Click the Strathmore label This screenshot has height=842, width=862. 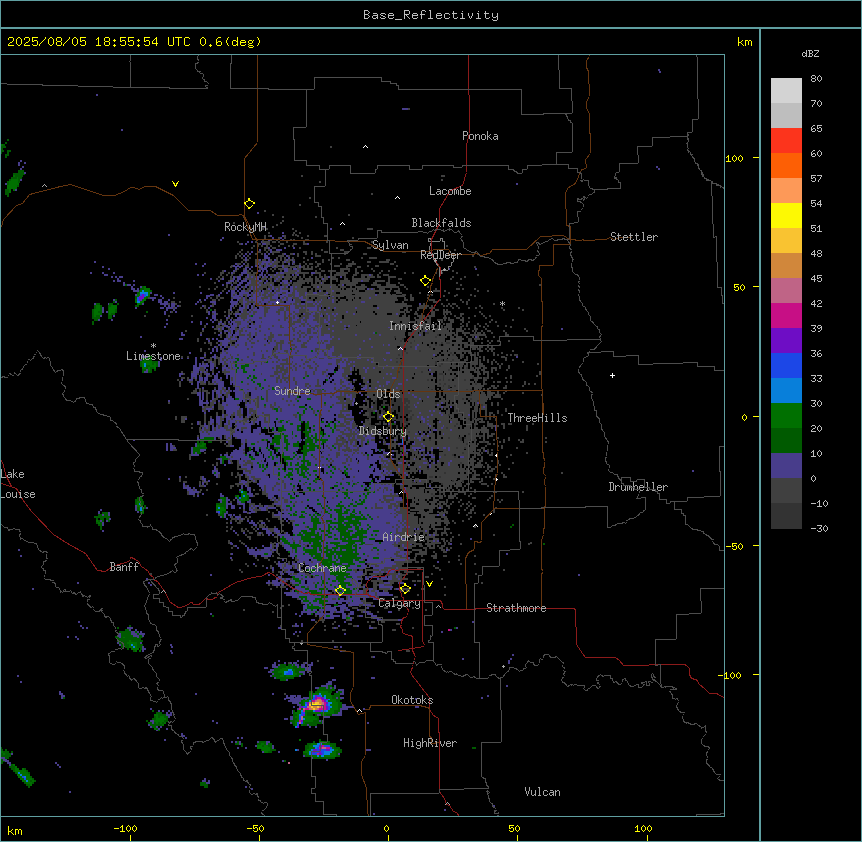coord(516,608)
